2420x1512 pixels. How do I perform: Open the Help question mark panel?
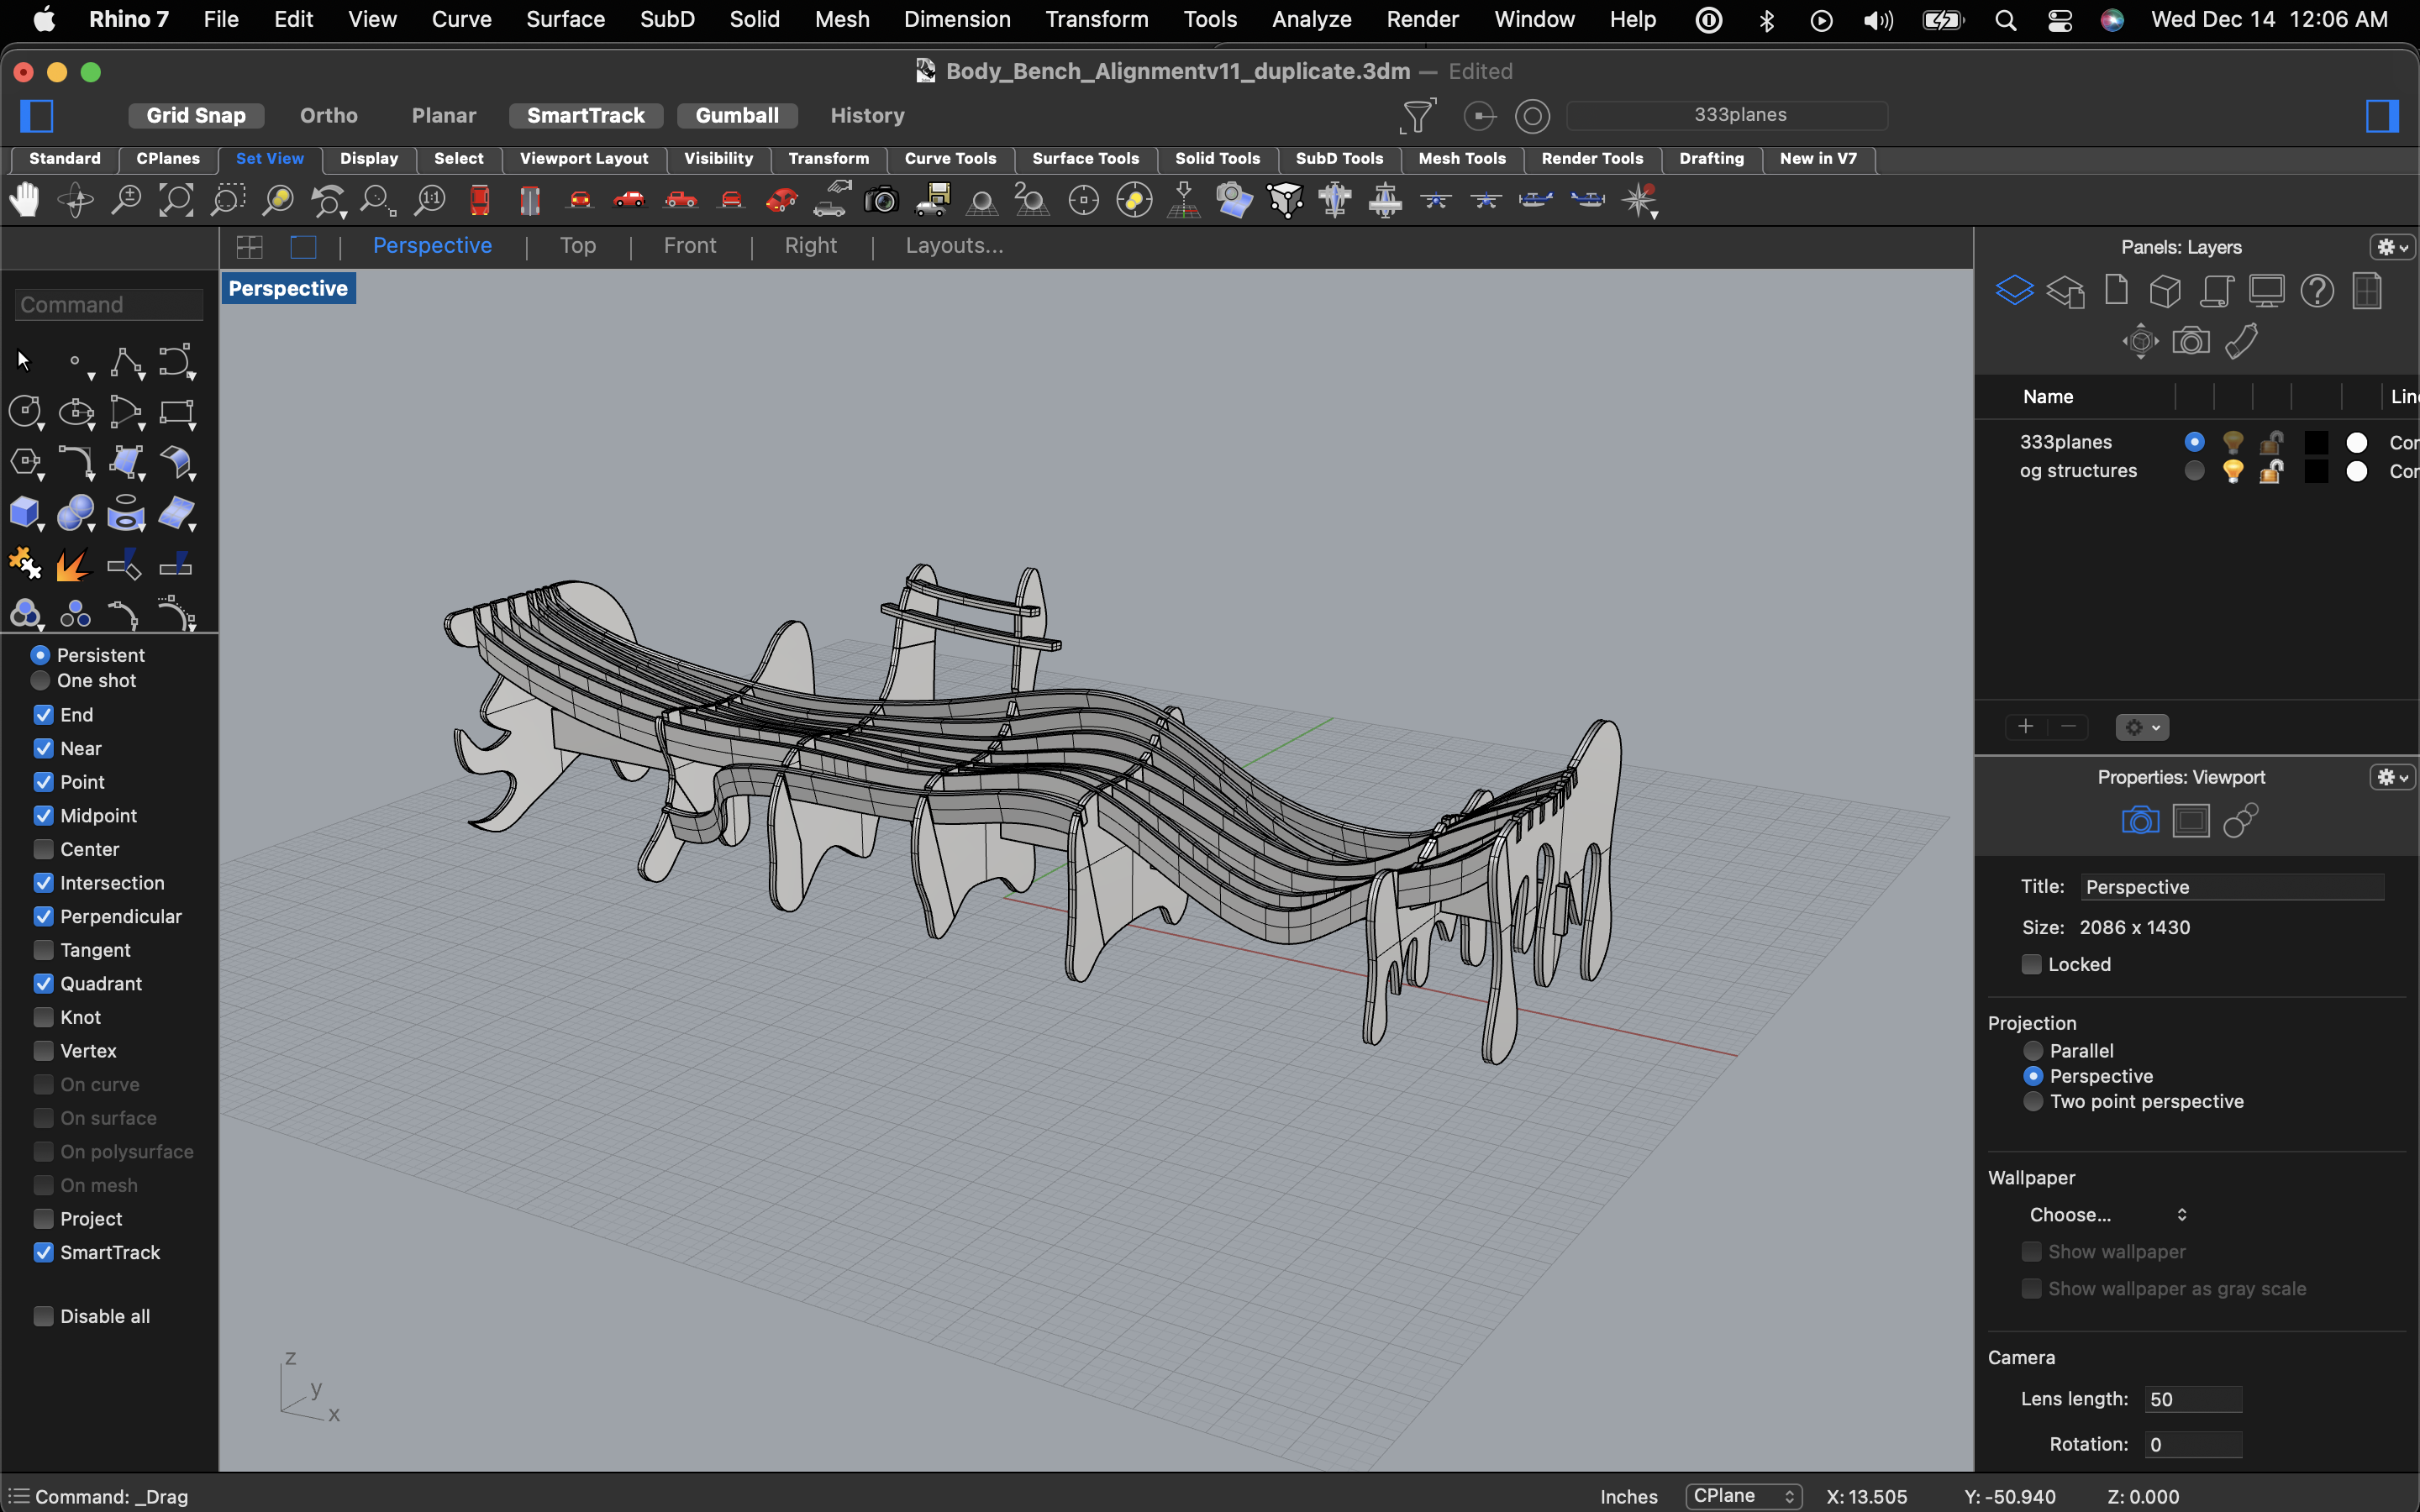click(x=2317, y=291)
